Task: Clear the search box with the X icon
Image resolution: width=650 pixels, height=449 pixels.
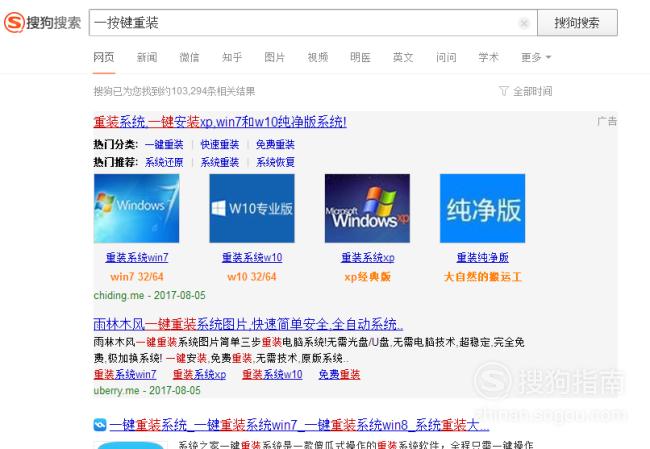Action: tap(524, 23)
